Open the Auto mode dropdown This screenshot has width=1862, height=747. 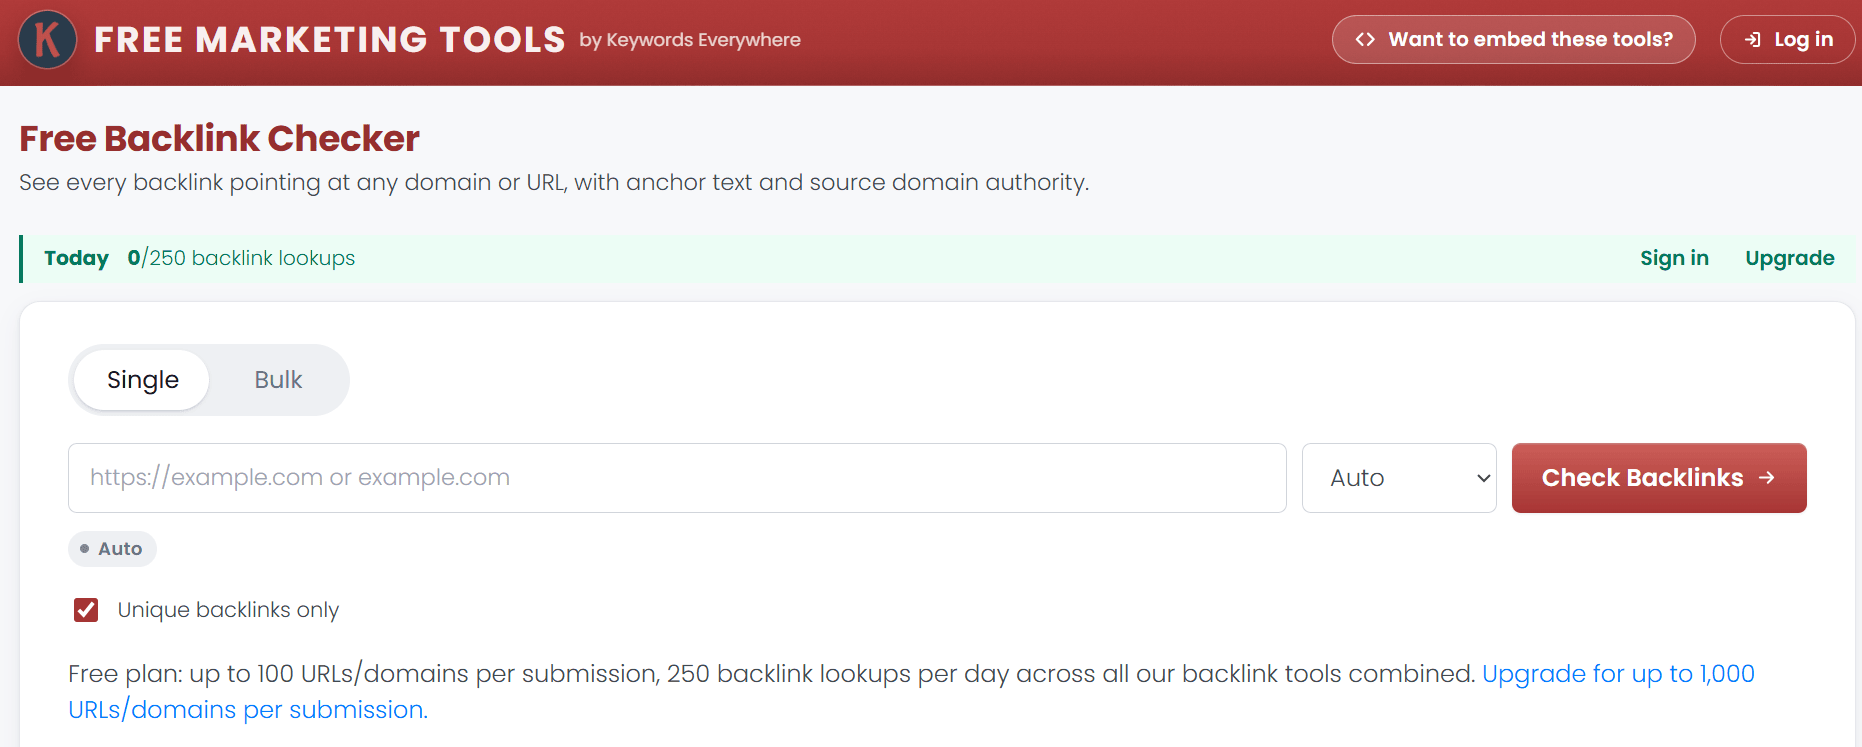pos(1399,478)
